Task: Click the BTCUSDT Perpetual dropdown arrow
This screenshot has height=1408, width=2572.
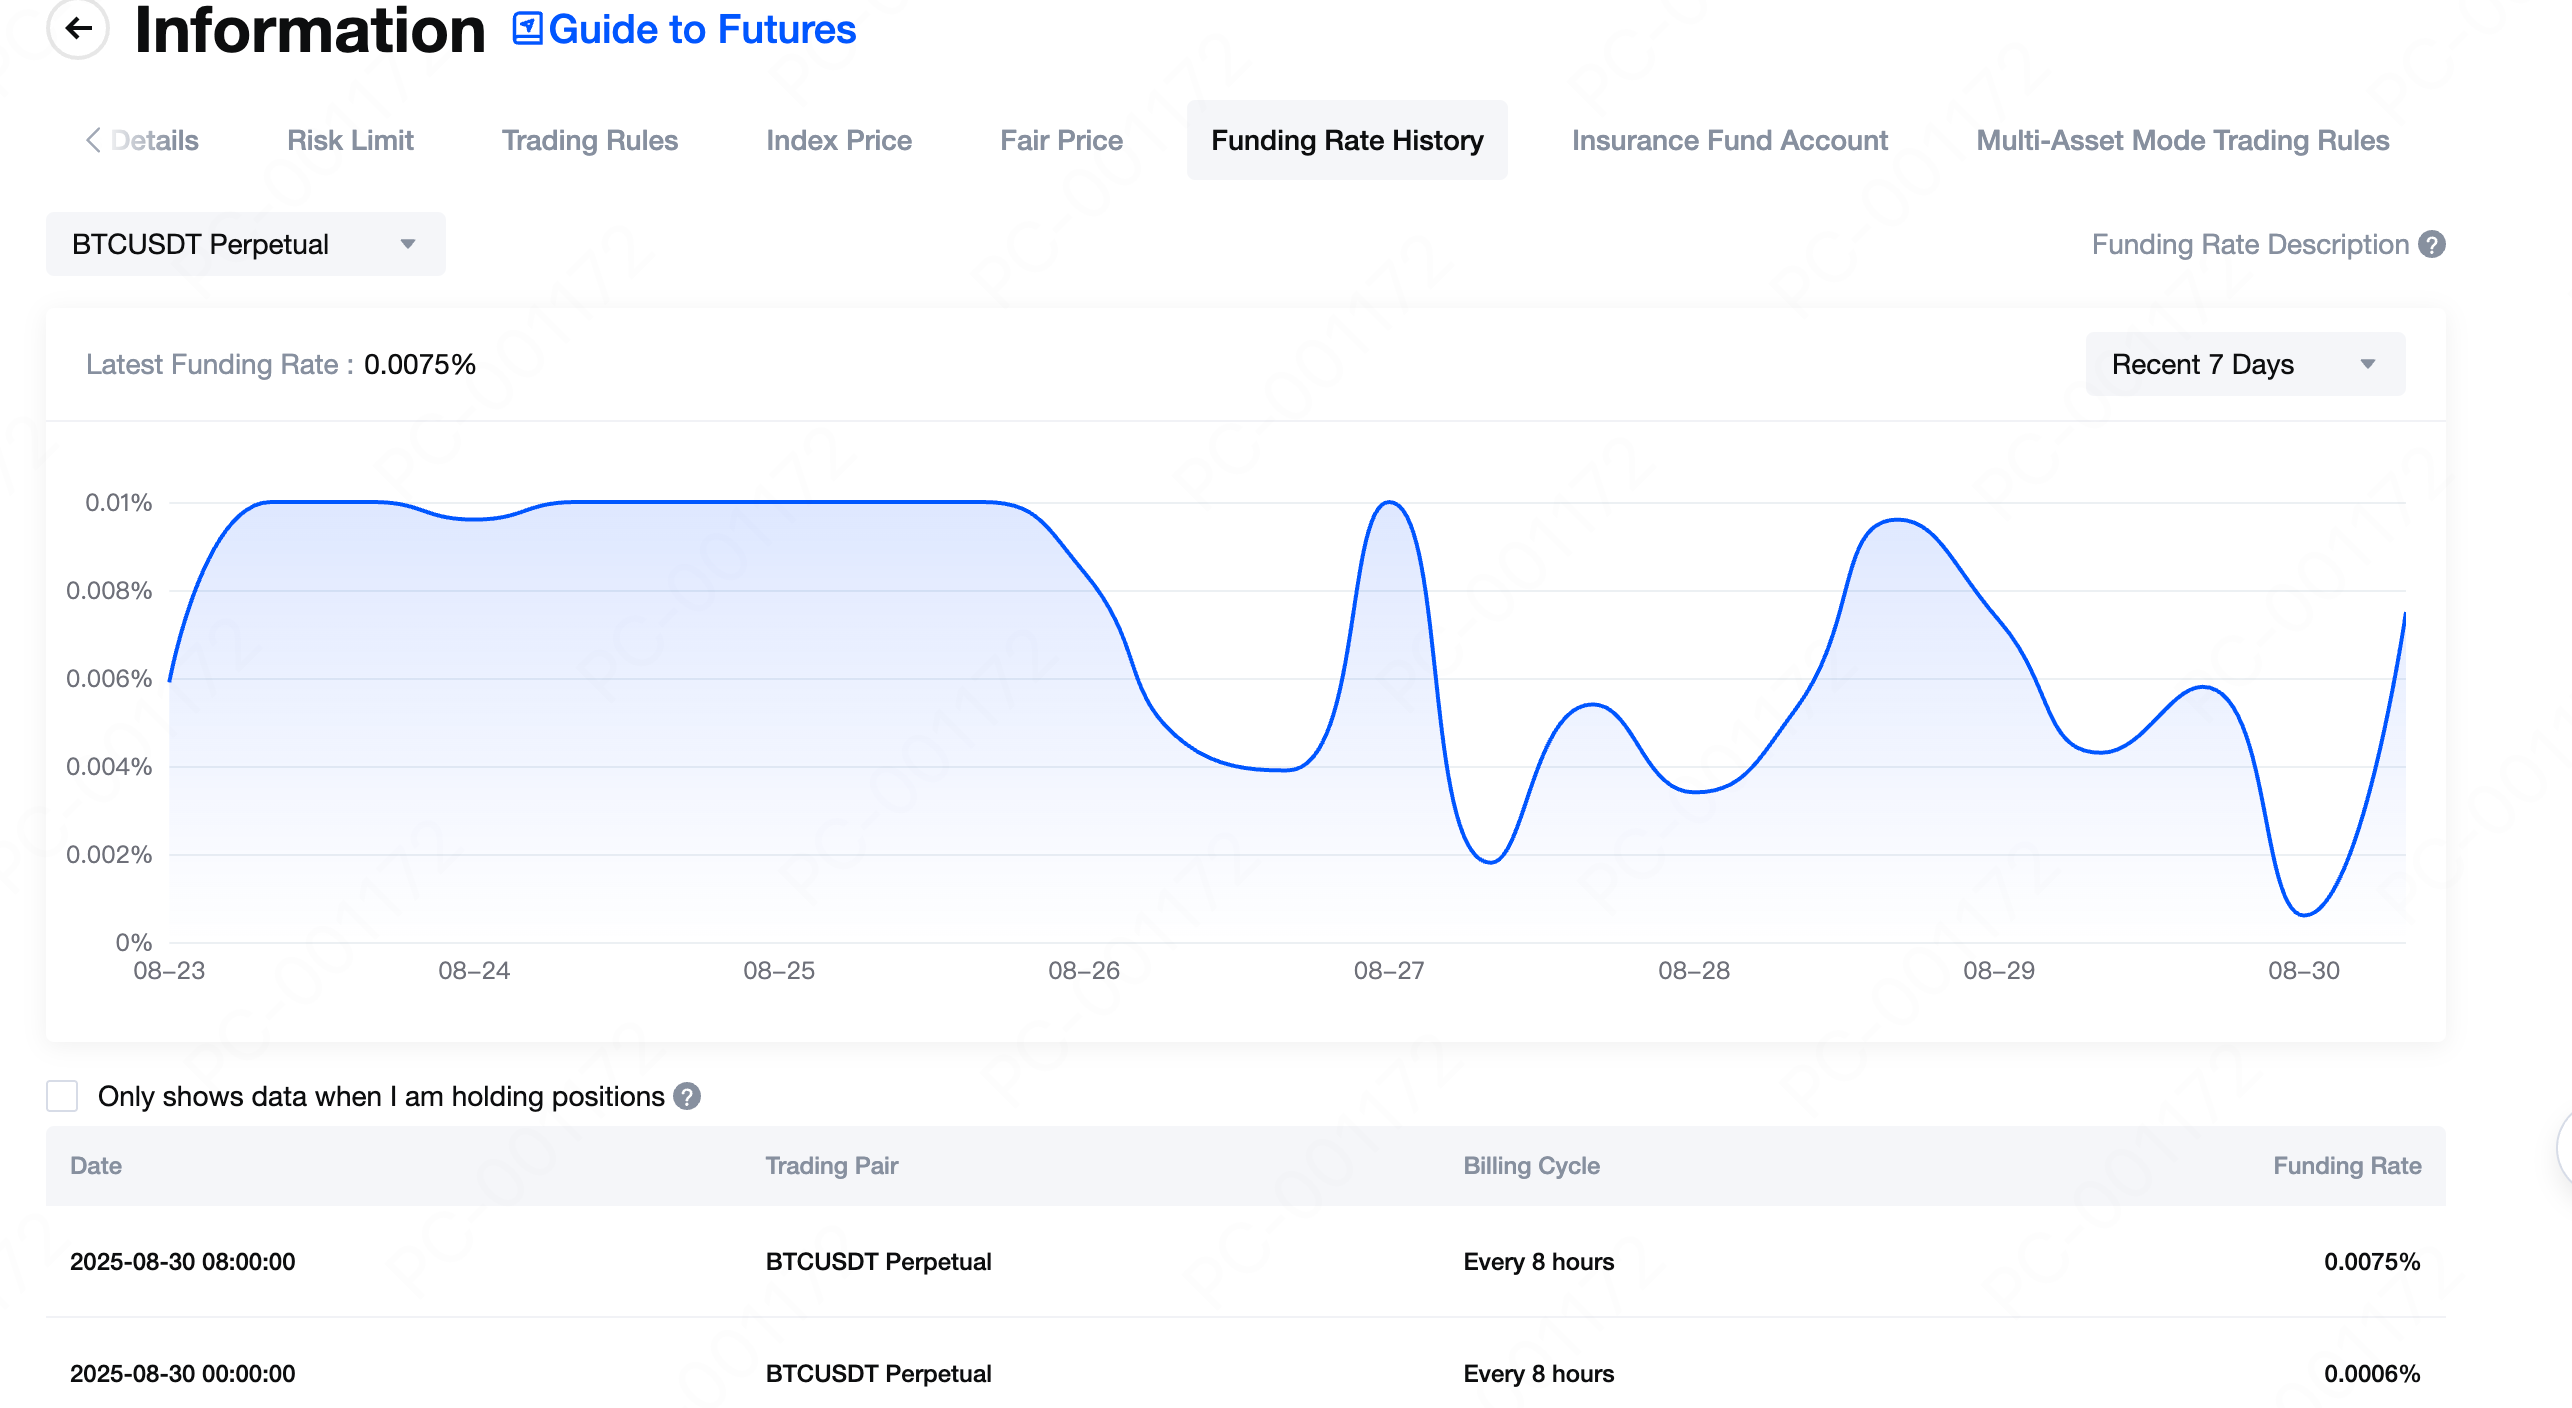Action: pos(408,245)
